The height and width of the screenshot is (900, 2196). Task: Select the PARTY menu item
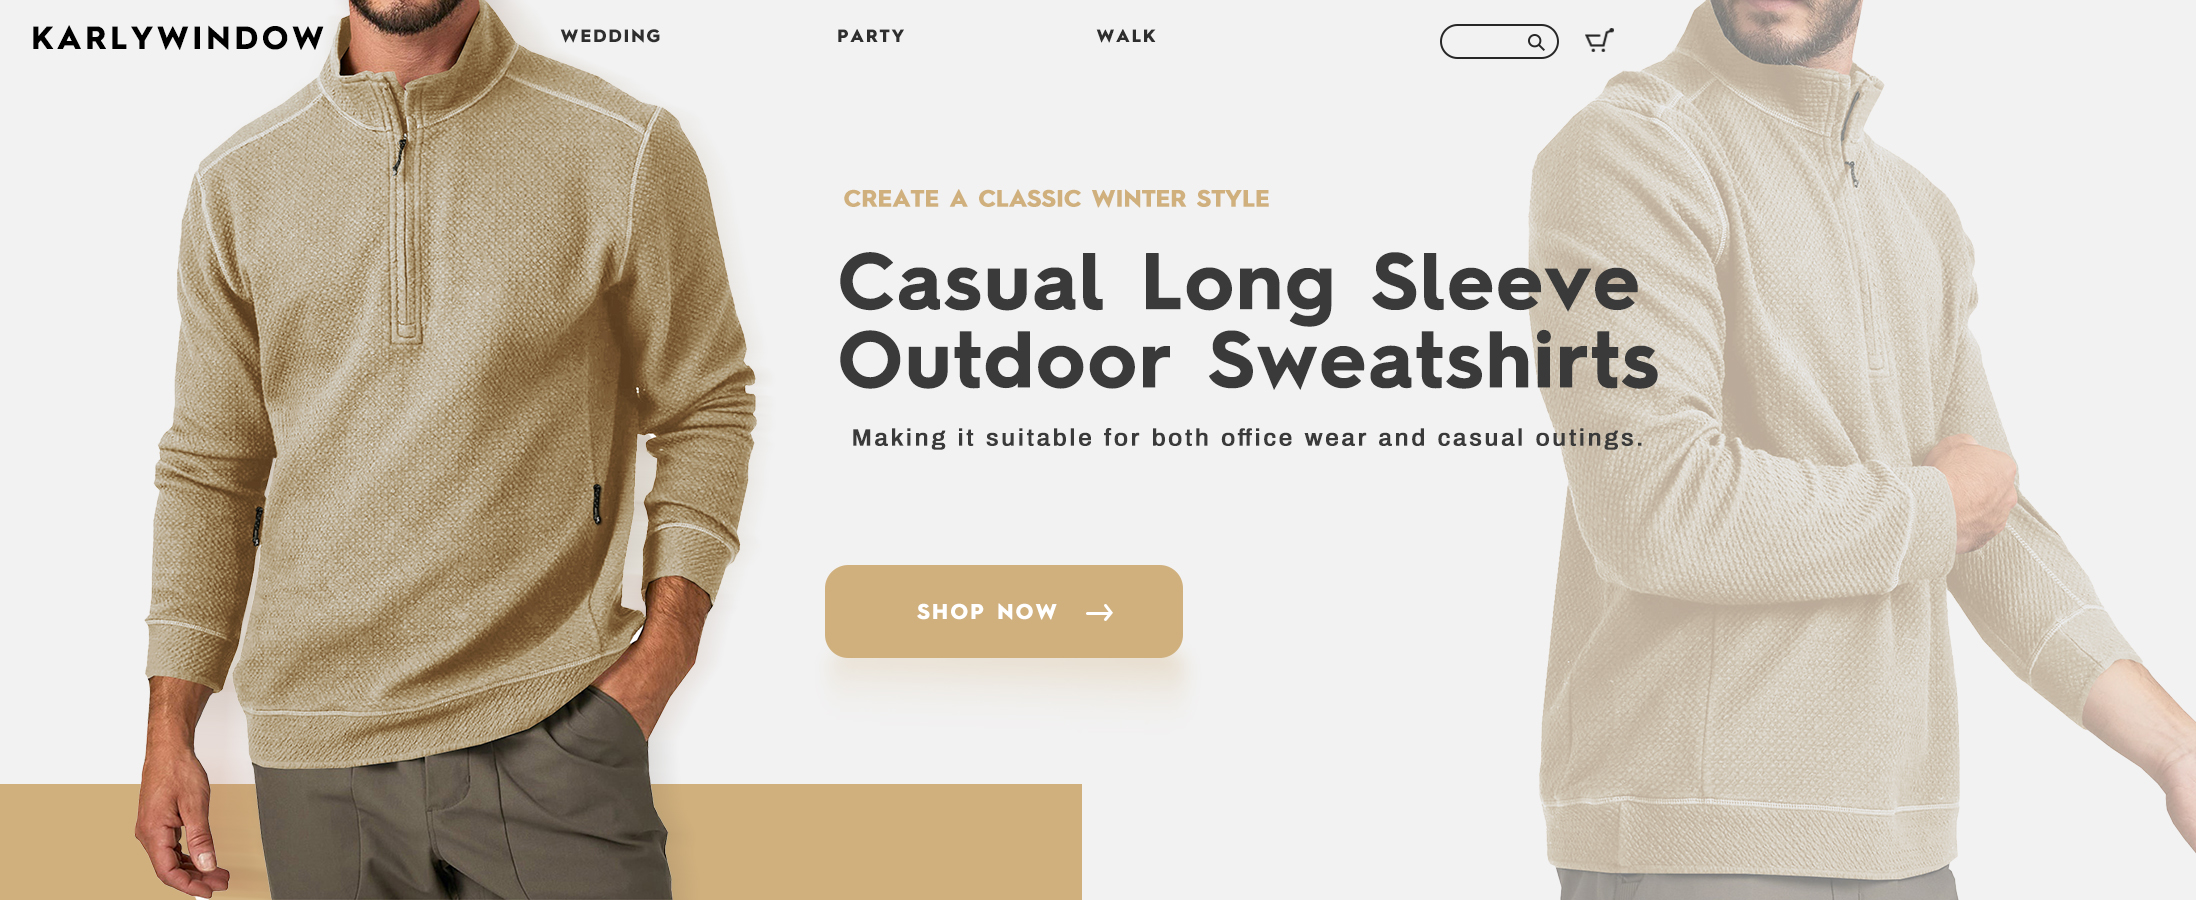pyautogui.click(x=871, y=36)
